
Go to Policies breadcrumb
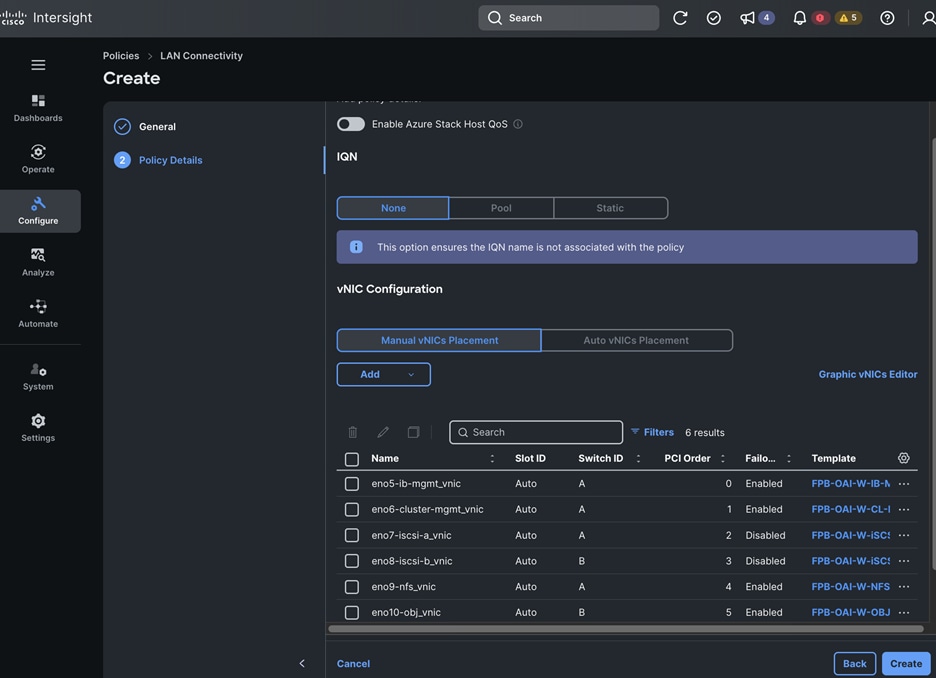coord(121,56)
